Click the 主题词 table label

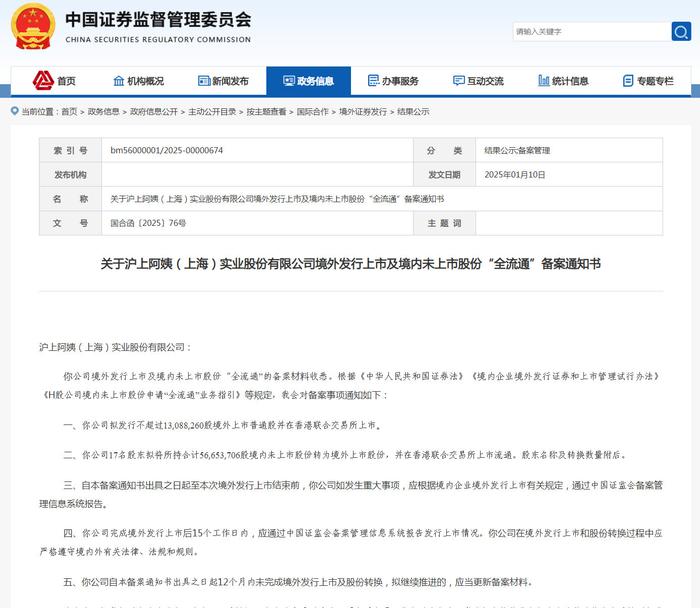[x=444, y=223]
